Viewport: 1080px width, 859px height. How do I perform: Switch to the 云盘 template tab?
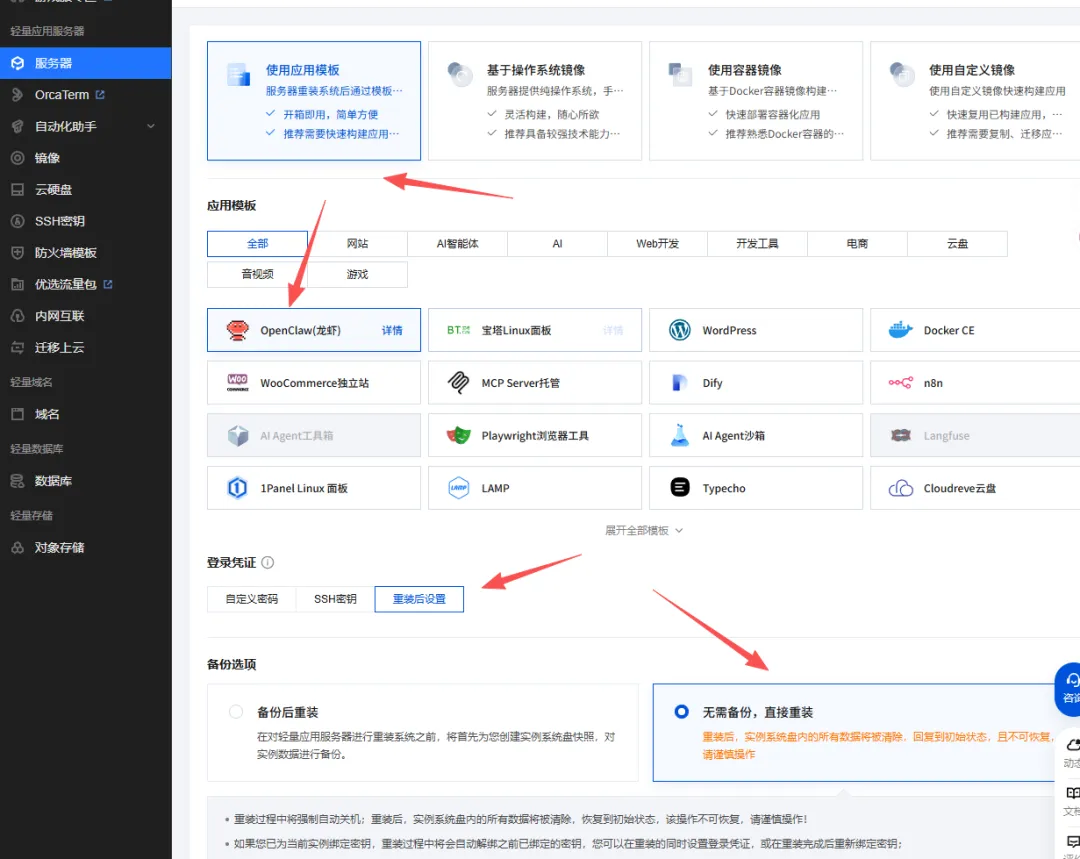(957, 244)
